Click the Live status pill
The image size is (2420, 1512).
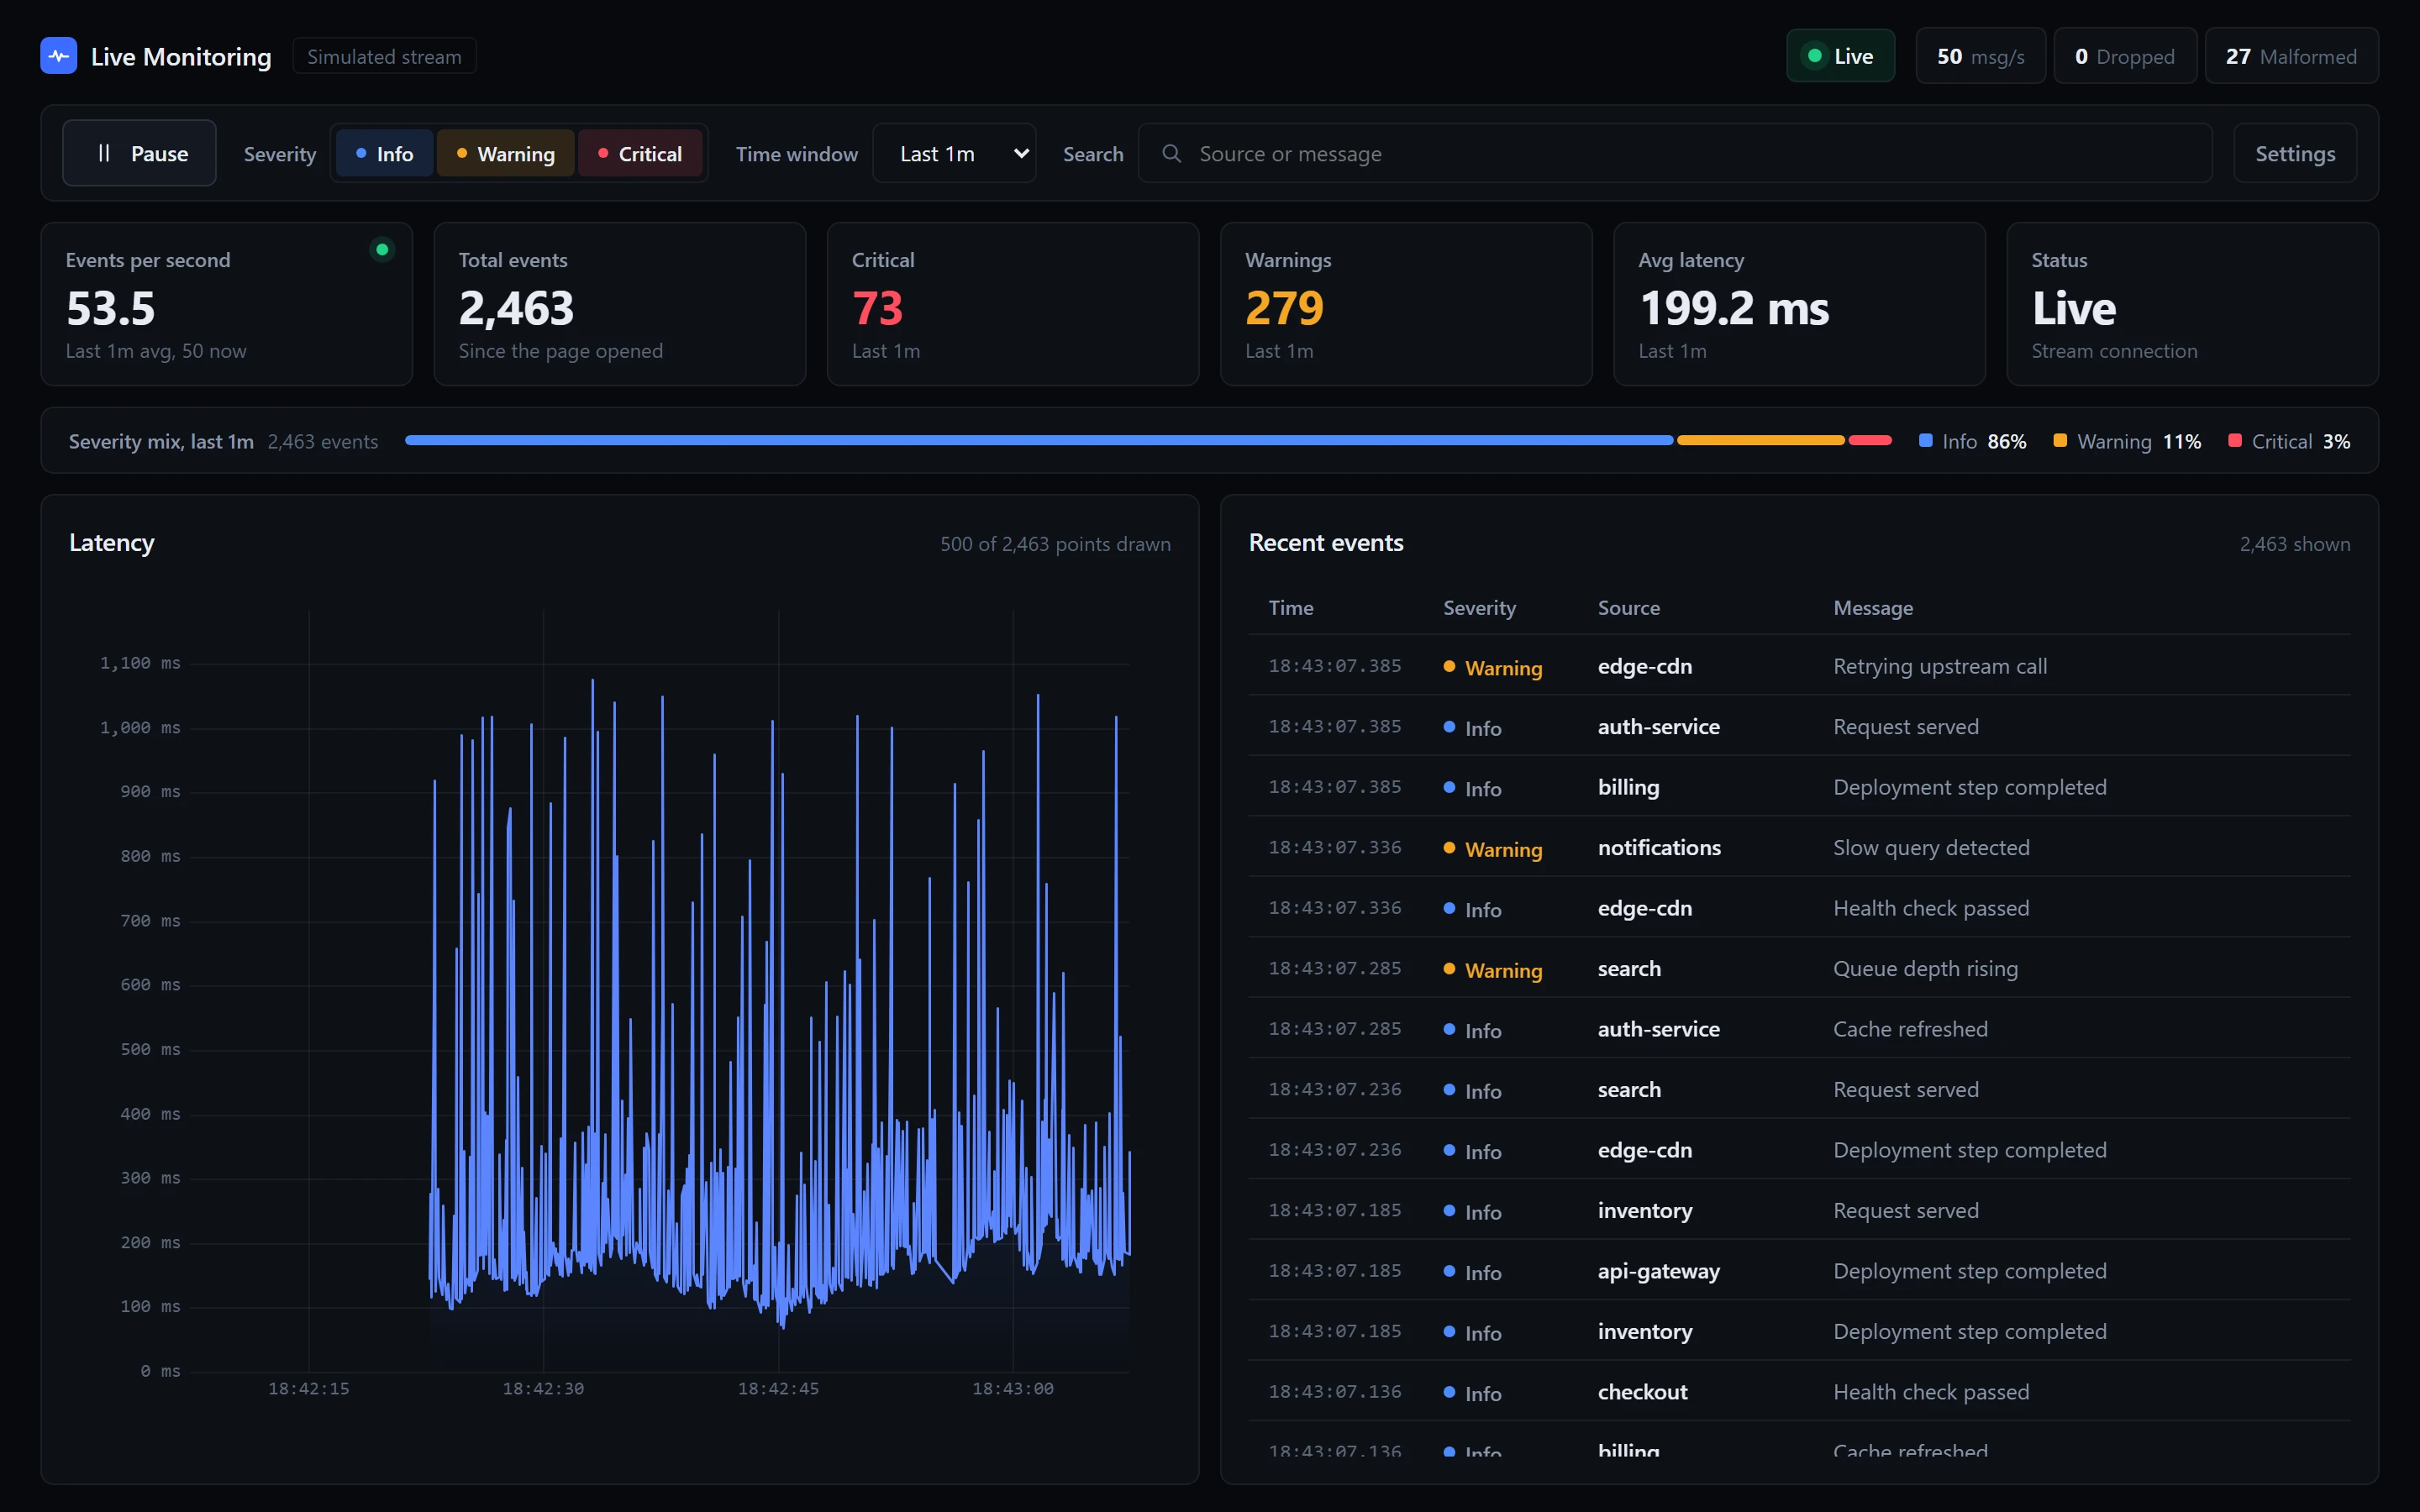coord(1840,56)
